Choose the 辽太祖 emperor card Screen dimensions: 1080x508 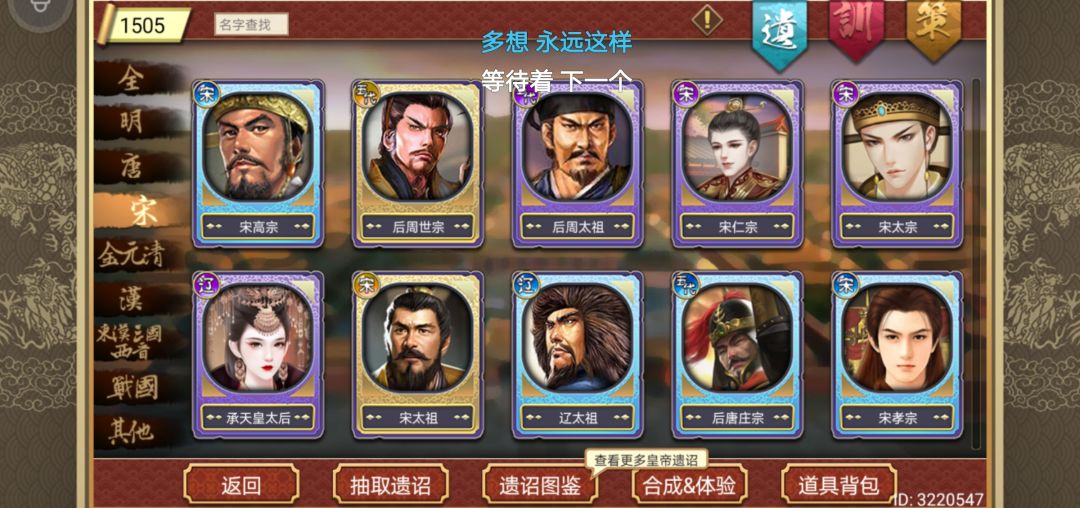pyautogui.click(x=578, y=354)
